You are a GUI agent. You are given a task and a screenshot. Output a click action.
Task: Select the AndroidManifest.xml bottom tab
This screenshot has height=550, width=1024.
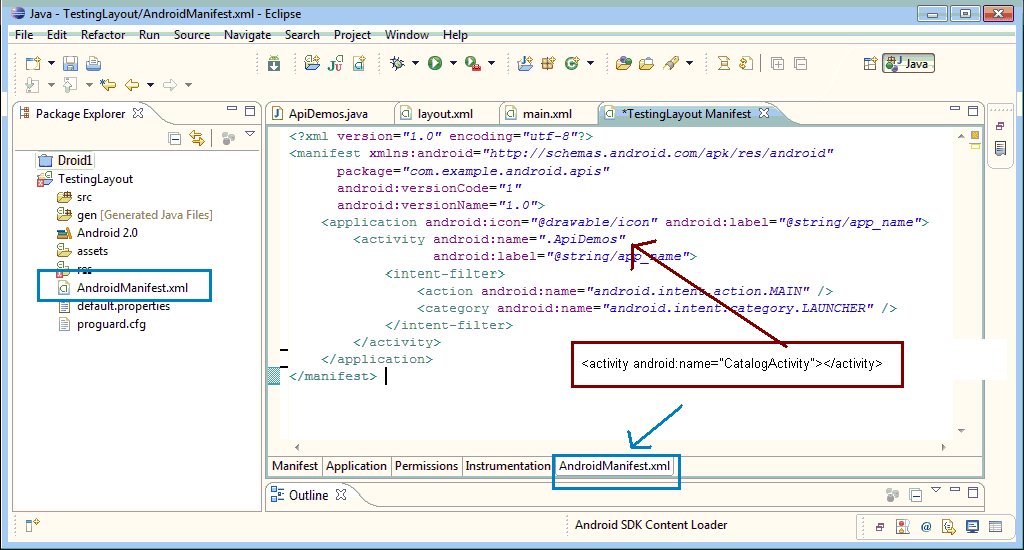(x=615, y=466)
